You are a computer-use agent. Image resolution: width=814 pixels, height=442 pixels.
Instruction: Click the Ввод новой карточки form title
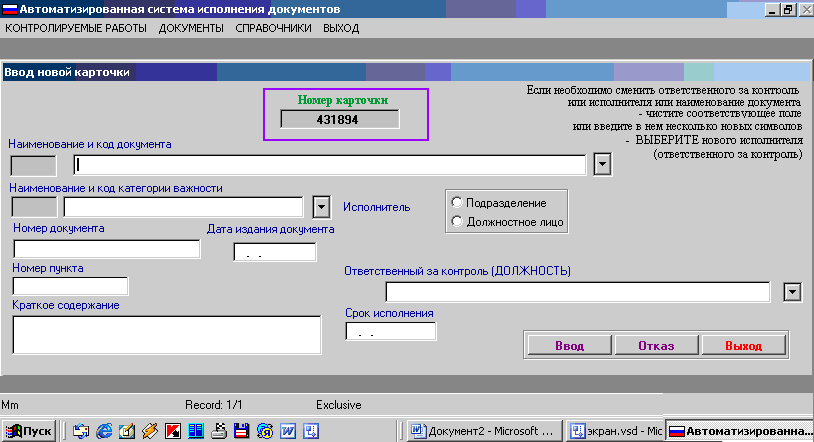(x=67, y=72)
